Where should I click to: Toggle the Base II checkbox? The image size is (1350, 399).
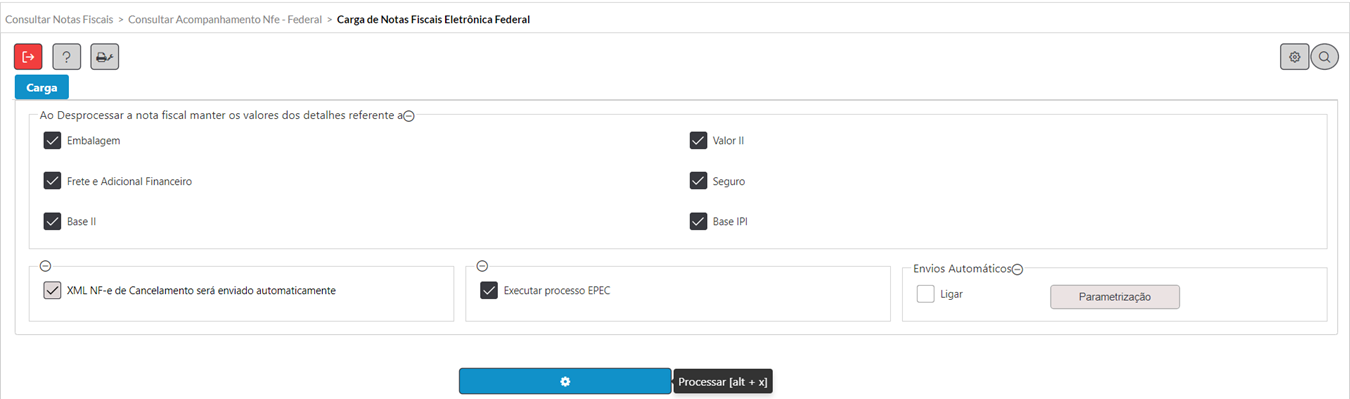53,221
